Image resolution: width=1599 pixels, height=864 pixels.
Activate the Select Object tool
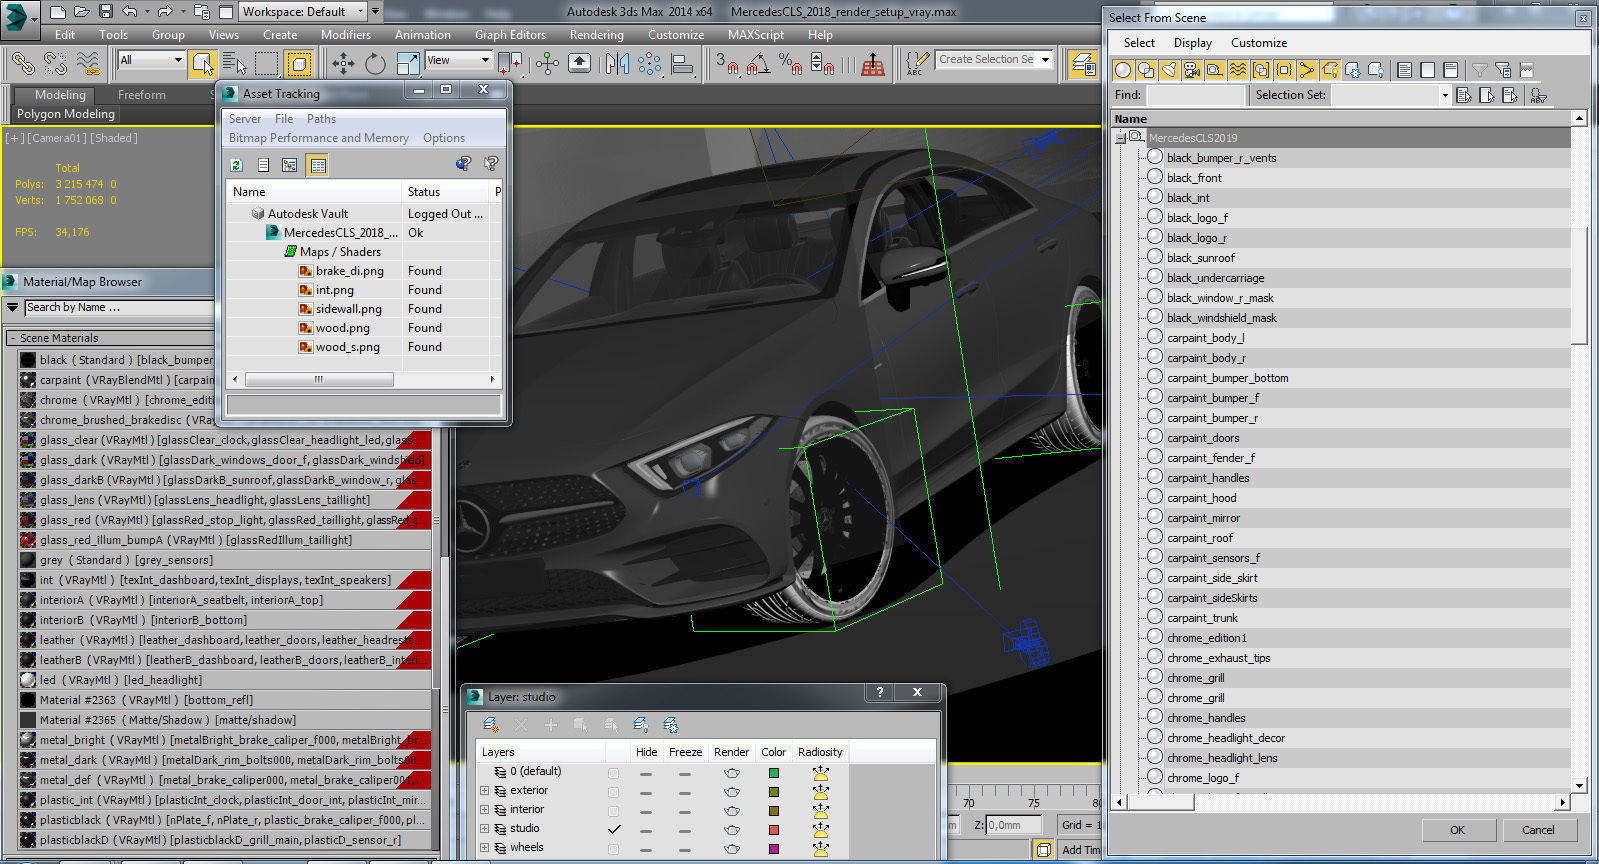tap(202, 64)
